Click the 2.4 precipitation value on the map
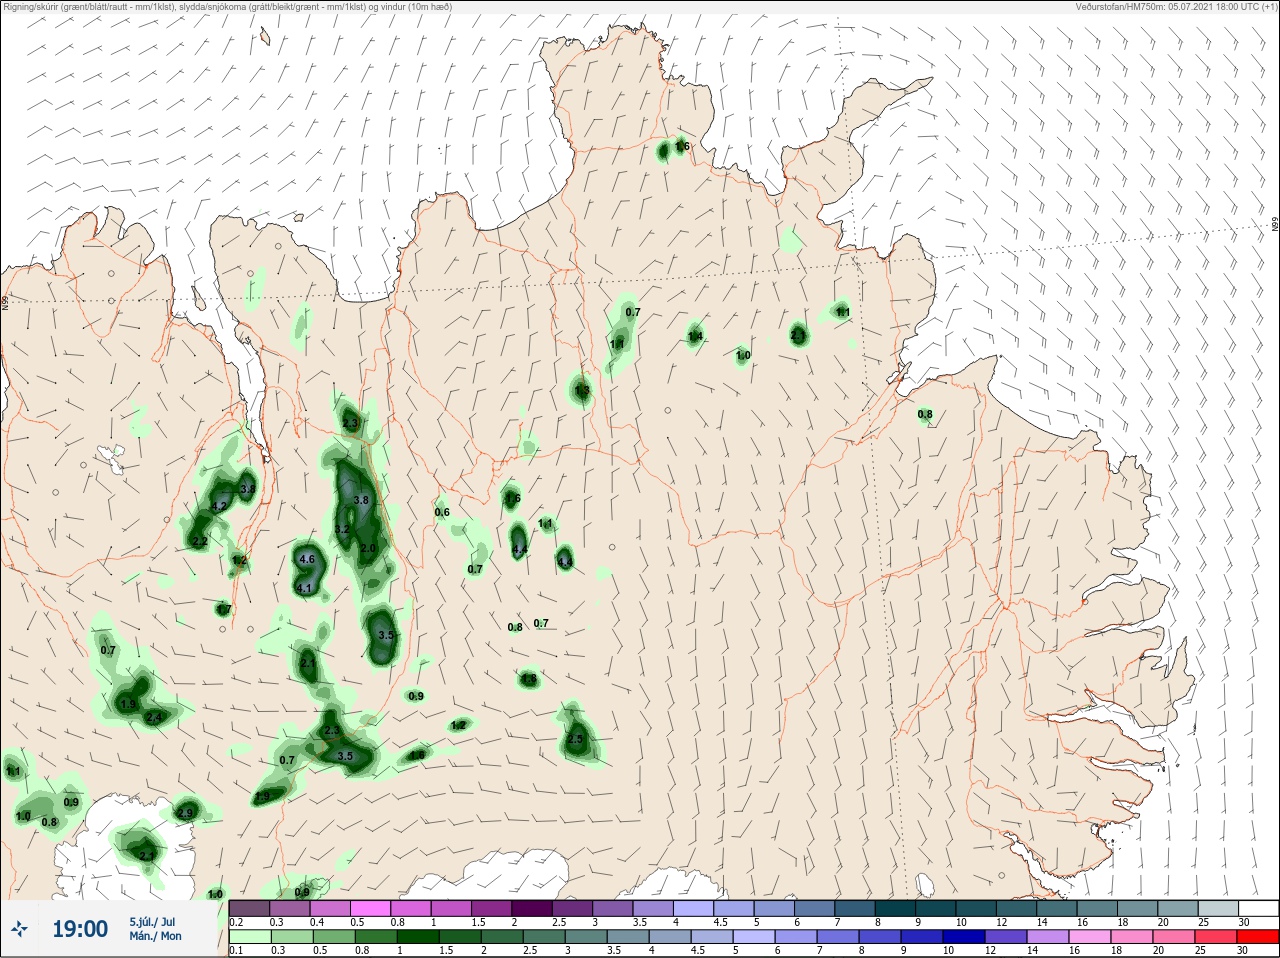Viewport: 1280px width, 958px height. click(x=154, y=717)
